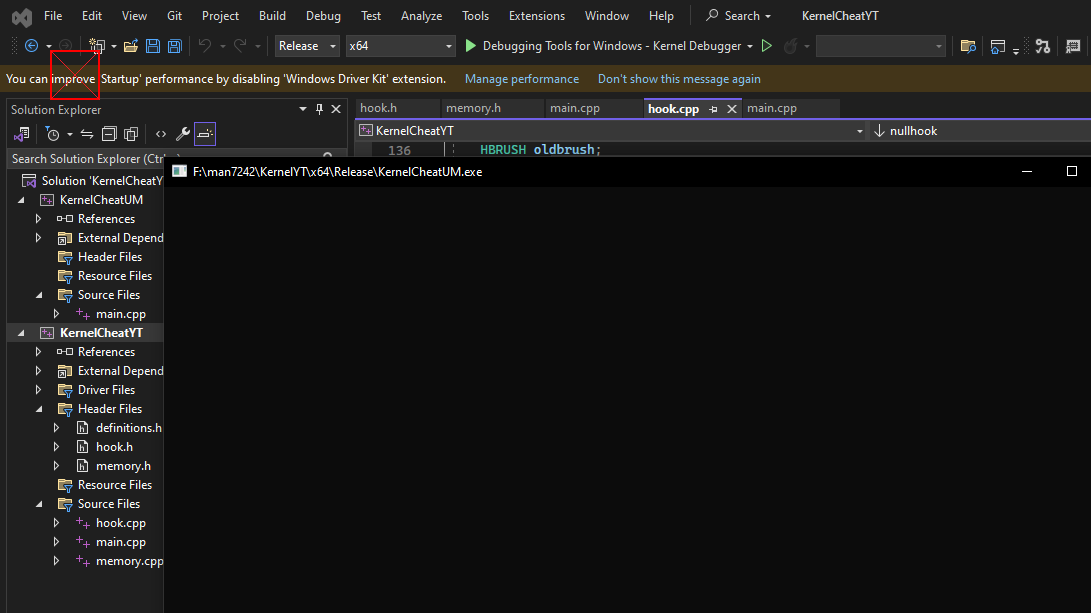Open the File menu
The width and height of the screenshot is (1091, 613).
[x=53, y=16]
